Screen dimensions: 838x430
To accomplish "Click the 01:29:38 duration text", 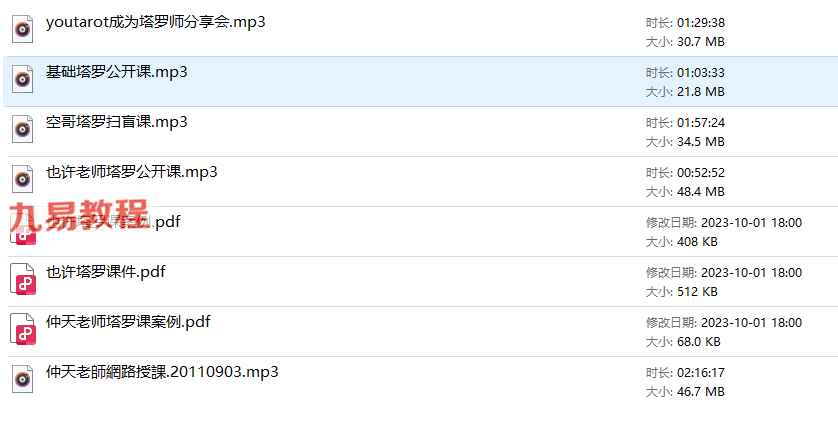I will tap(701, 23).
